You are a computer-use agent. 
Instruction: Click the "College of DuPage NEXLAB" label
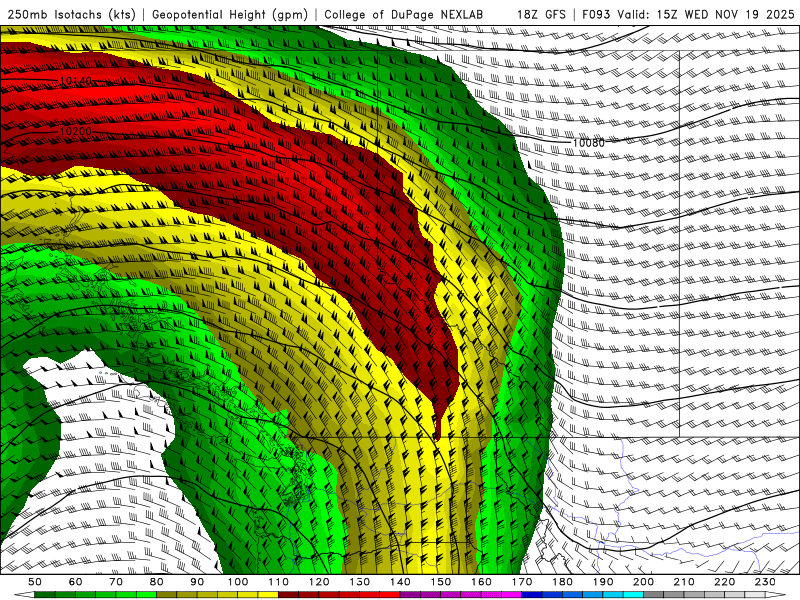[403, 14]
